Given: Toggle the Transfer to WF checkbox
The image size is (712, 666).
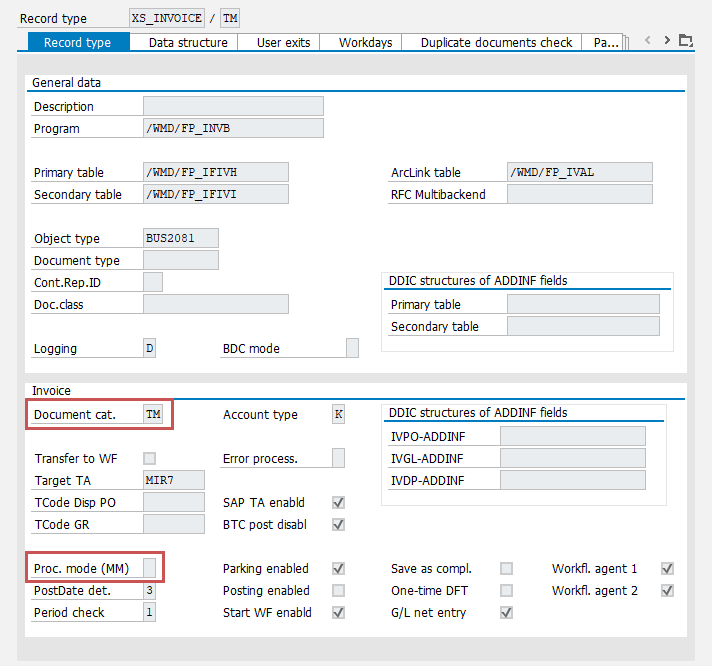Looking at the screenshot, I should [150, 459].
